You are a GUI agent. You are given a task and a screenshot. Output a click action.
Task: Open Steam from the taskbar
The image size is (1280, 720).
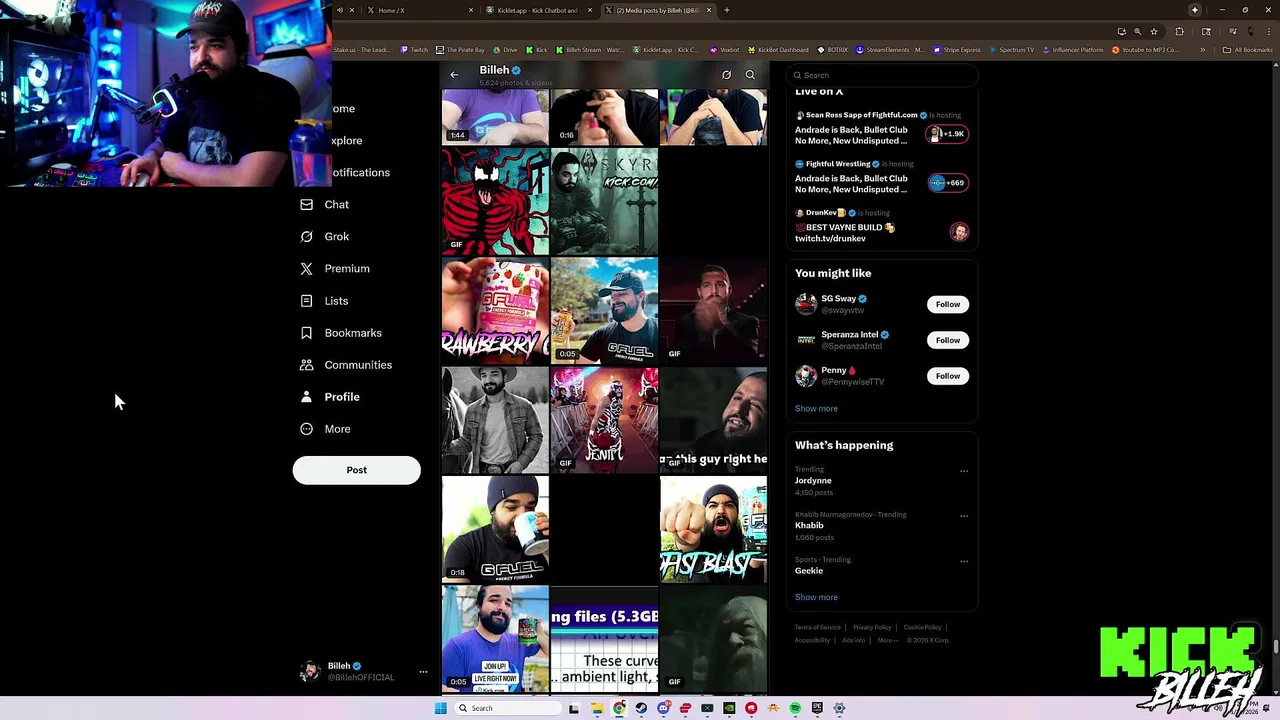click(x=641, y=708)
